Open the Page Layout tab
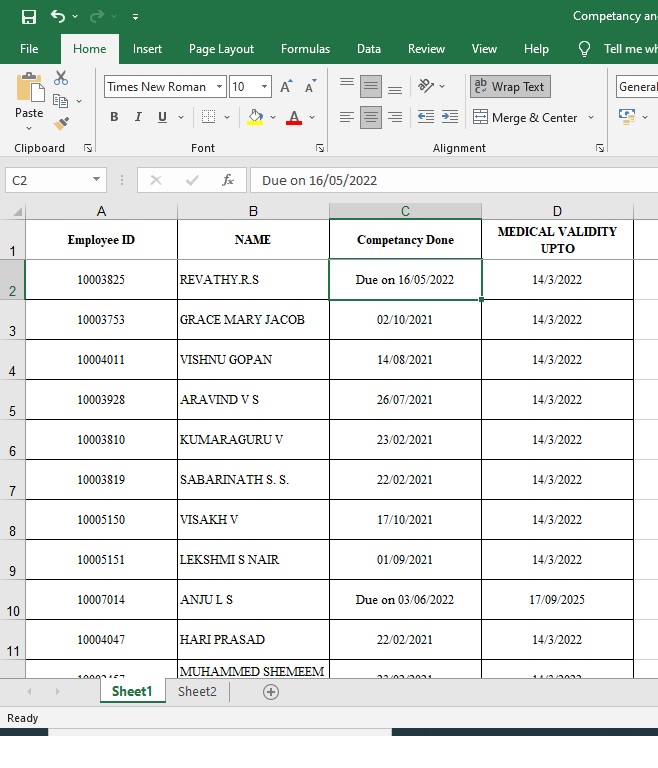Screen dimensions: 658x768 [x=221, y=49]
